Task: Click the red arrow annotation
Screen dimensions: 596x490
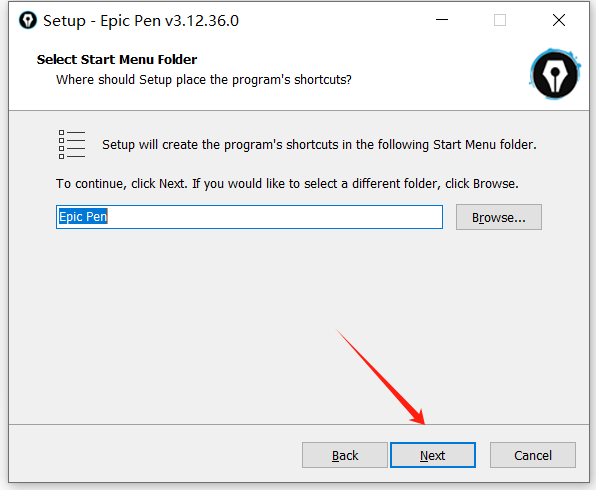Action: (380, 376)
